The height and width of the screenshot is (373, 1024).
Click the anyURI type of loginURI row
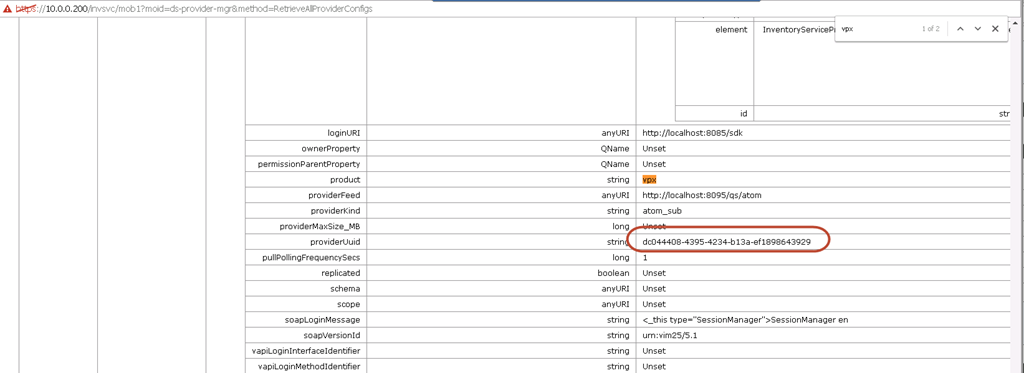616,132
